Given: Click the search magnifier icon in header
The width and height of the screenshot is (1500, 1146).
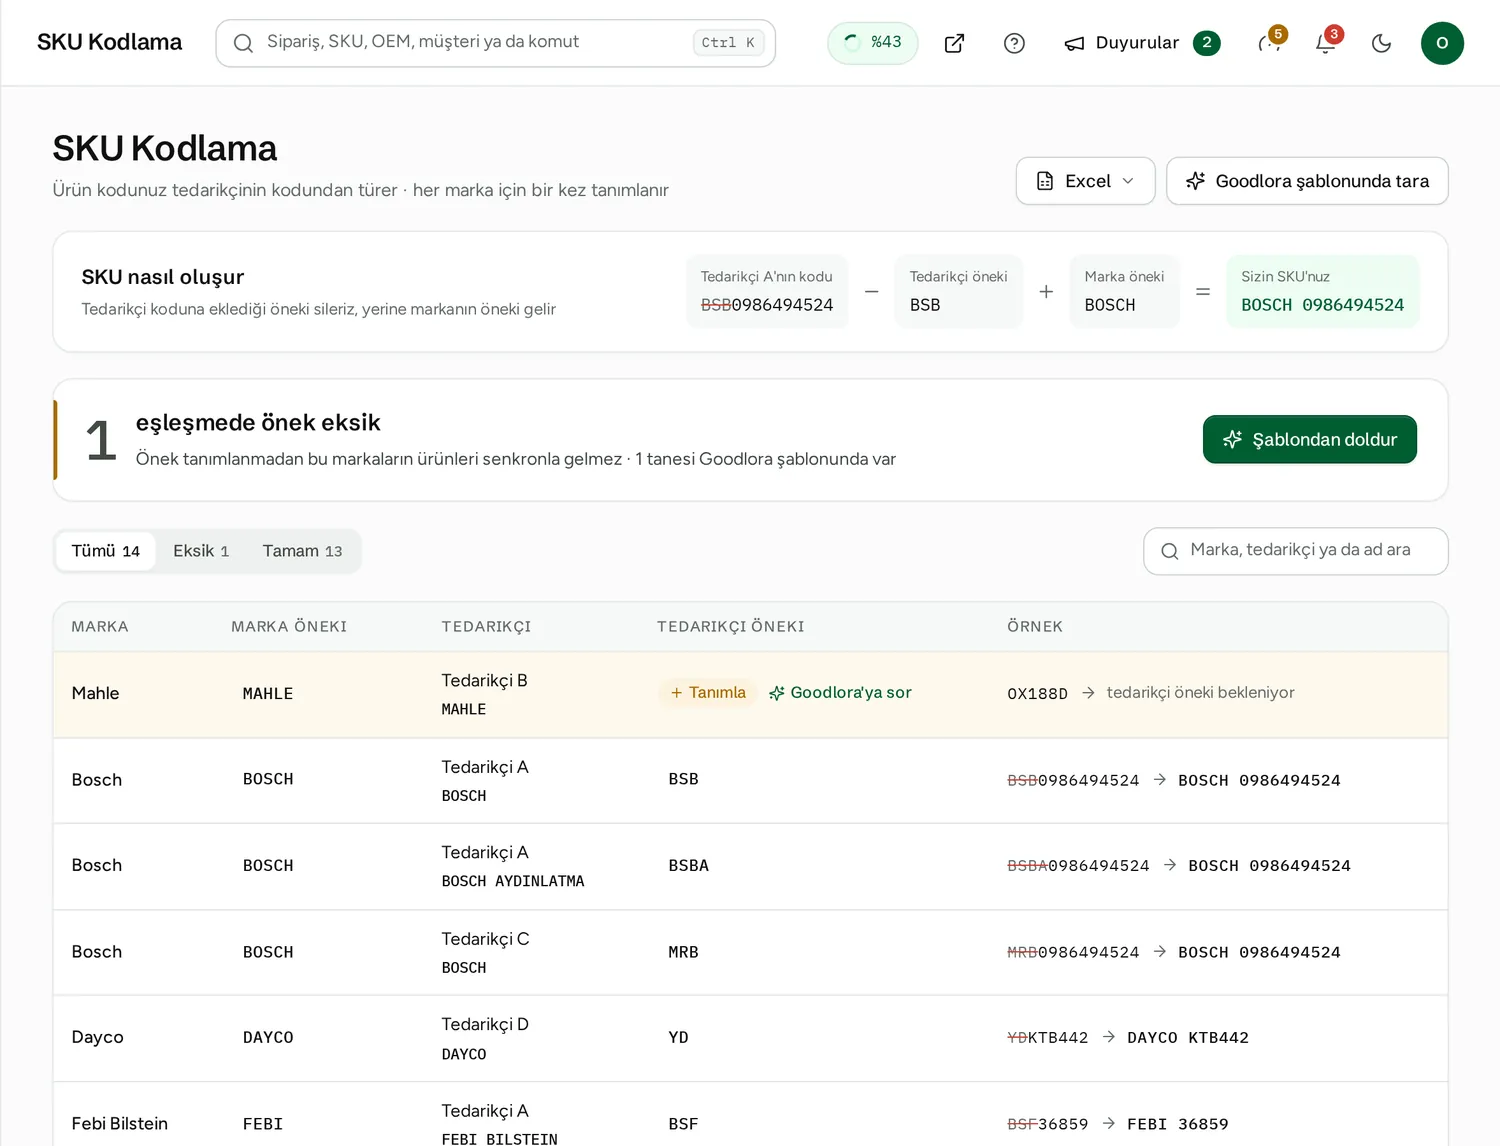Looking at the screenshot, I should (243, 43).
